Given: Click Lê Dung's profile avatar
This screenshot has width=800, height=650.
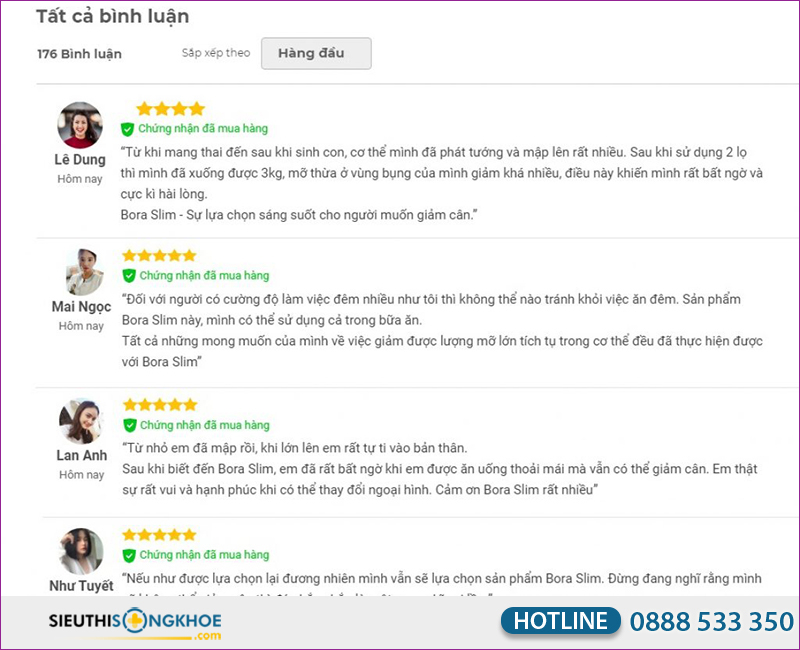Looking at the screenshot, I should pos(80,123).
